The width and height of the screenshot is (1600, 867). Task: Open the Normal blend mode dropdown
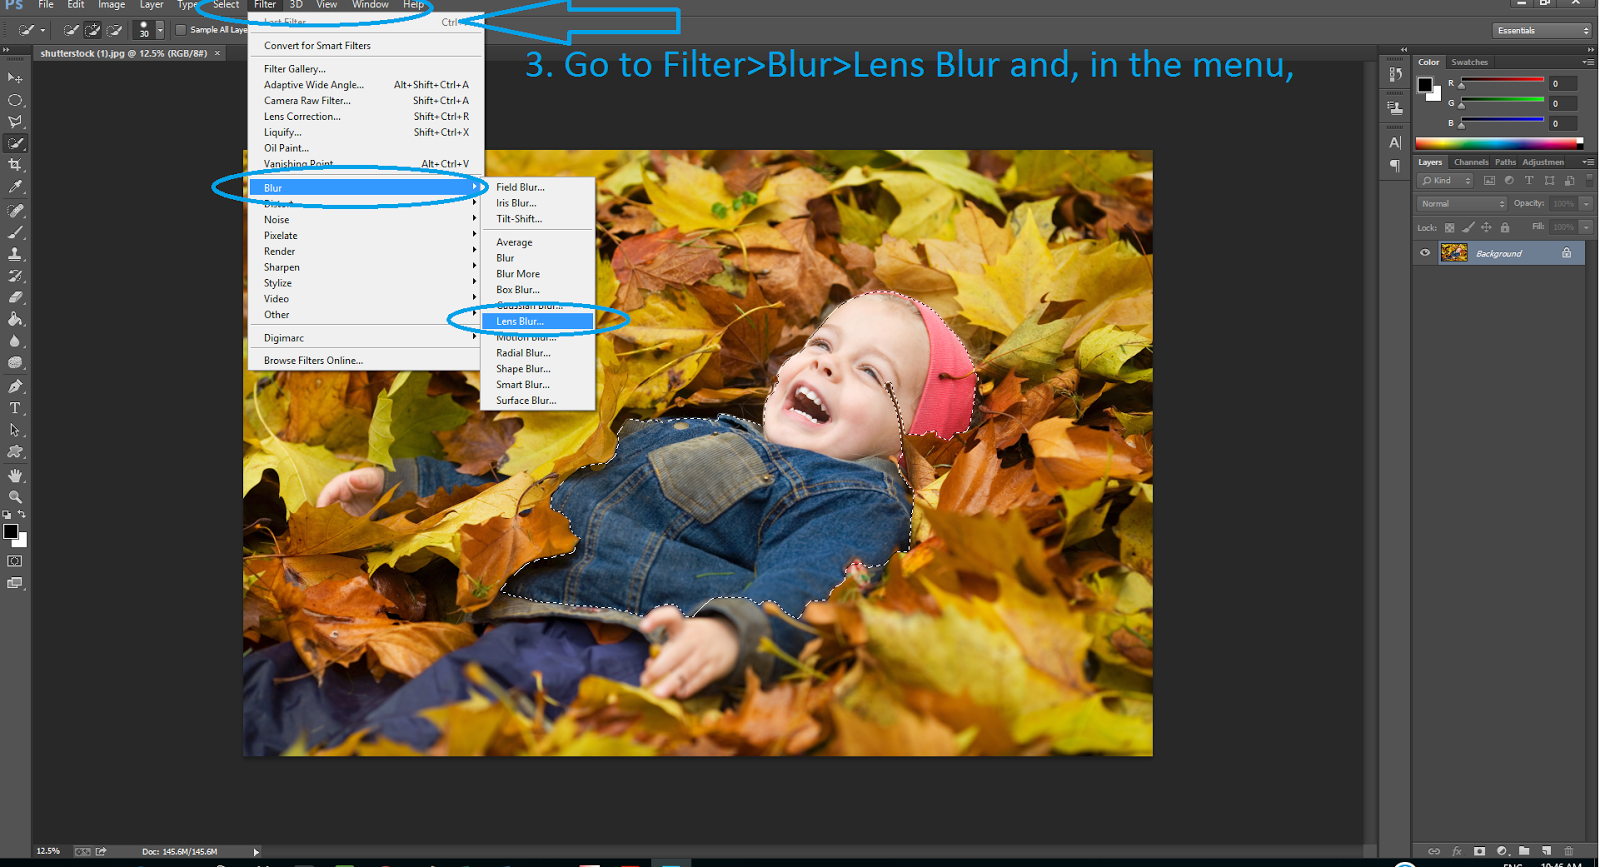point(1462,204)
